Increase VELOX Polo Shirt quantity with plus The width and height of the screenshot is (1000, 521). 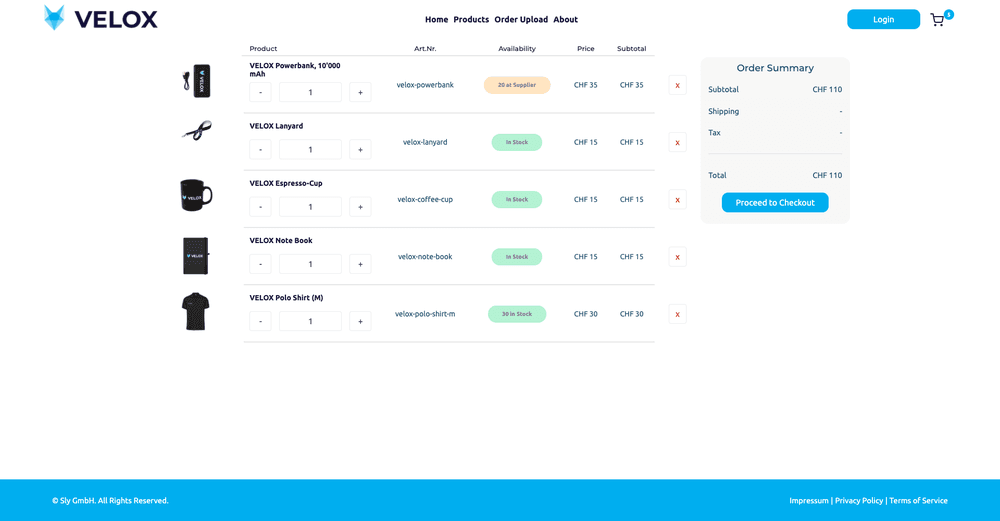(360, 321)
